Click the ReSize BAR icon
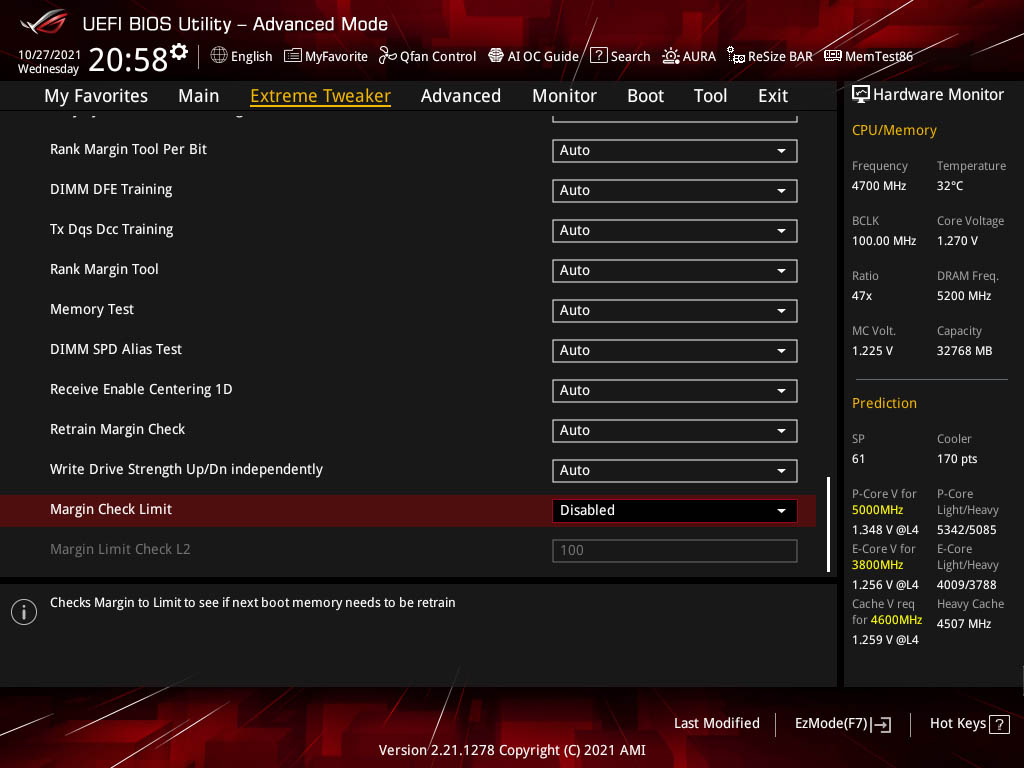 point(736,56)
